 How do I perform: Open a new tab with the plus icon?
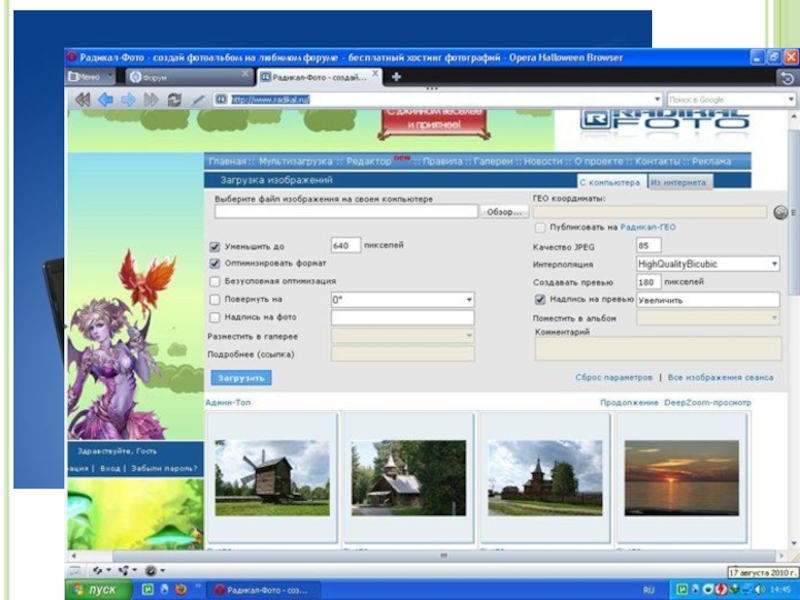(x=396, y=76)
